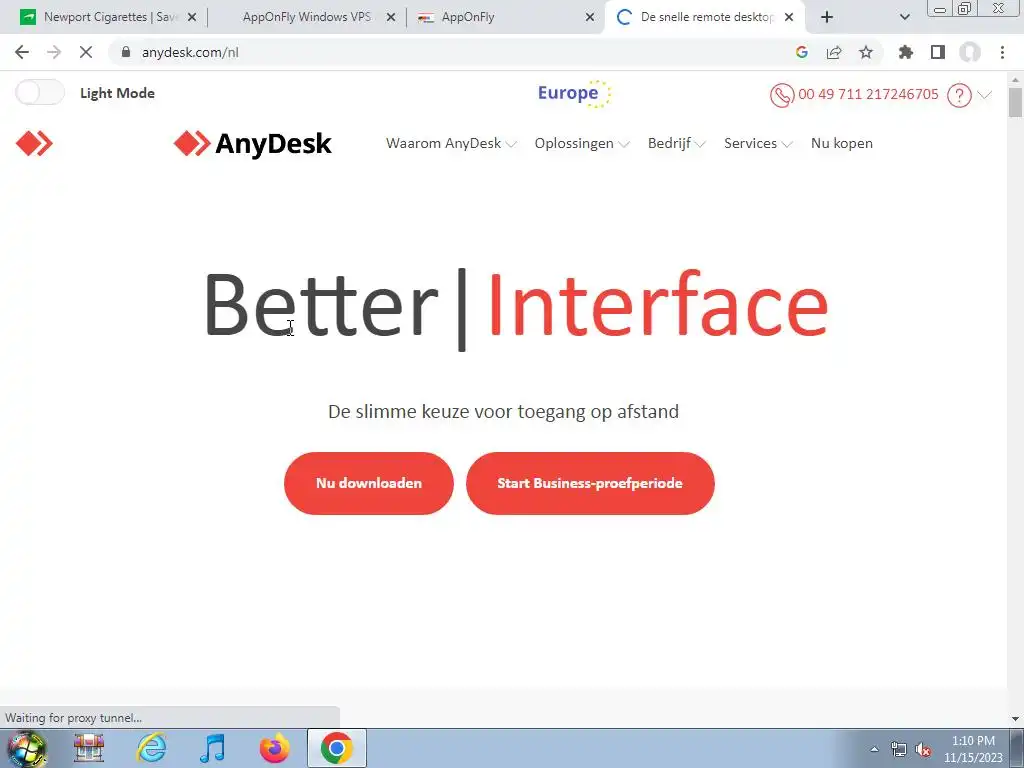Viewport: 1024px width, 768px height.
Task: Open the Extensions puzzle icon
Action: coord(906,52)
